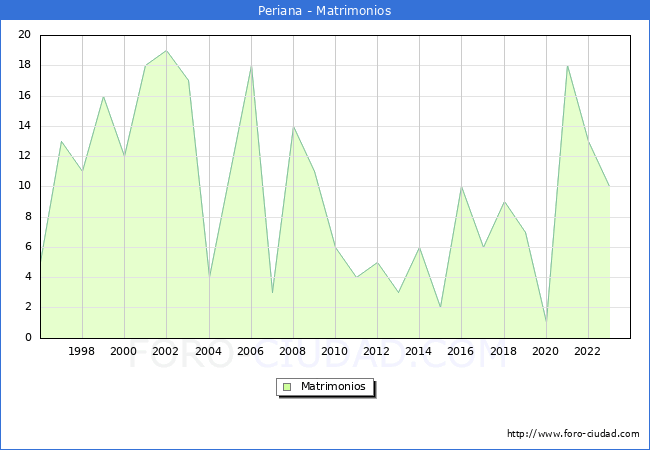
Task: Click the 2002 x-axis label
Action: tap(165, 351)
